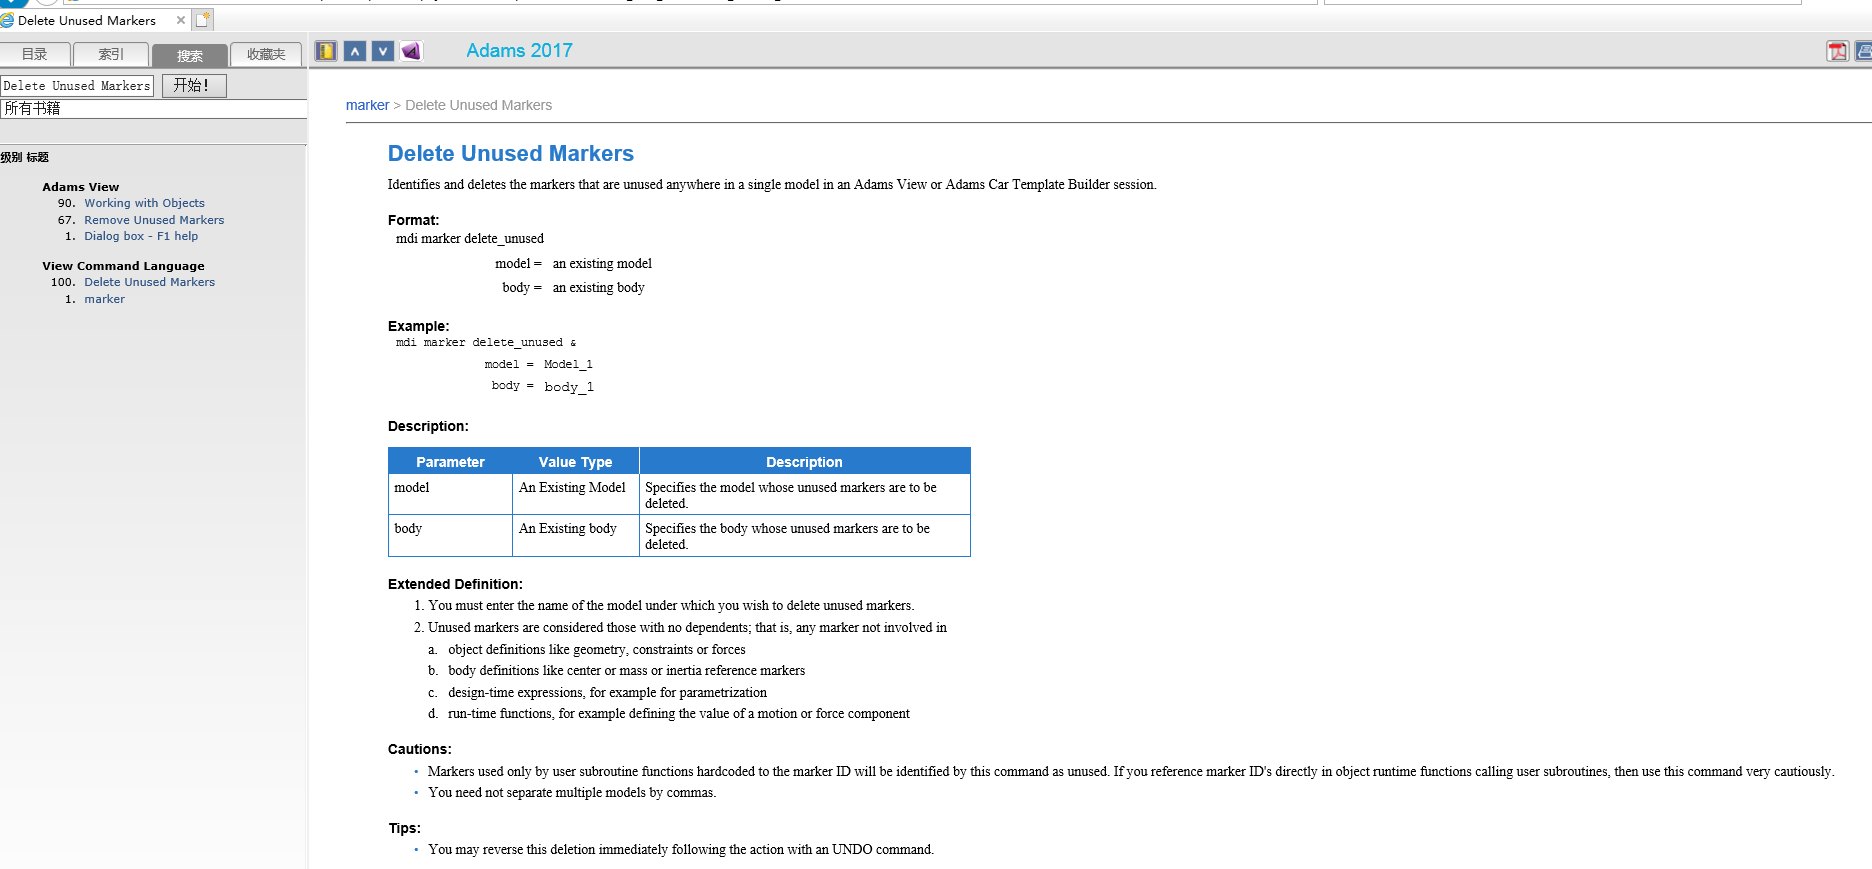Click the 开始! search button
The width and height of the screenshot is (1872, 869).
(194, 86)
